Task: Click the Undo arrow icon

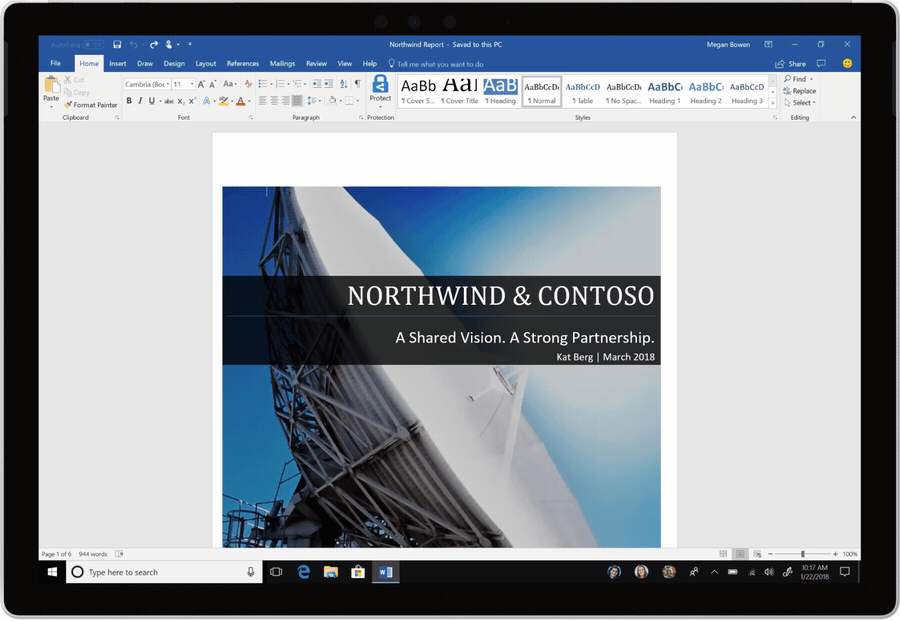Action: coord(133,44)
